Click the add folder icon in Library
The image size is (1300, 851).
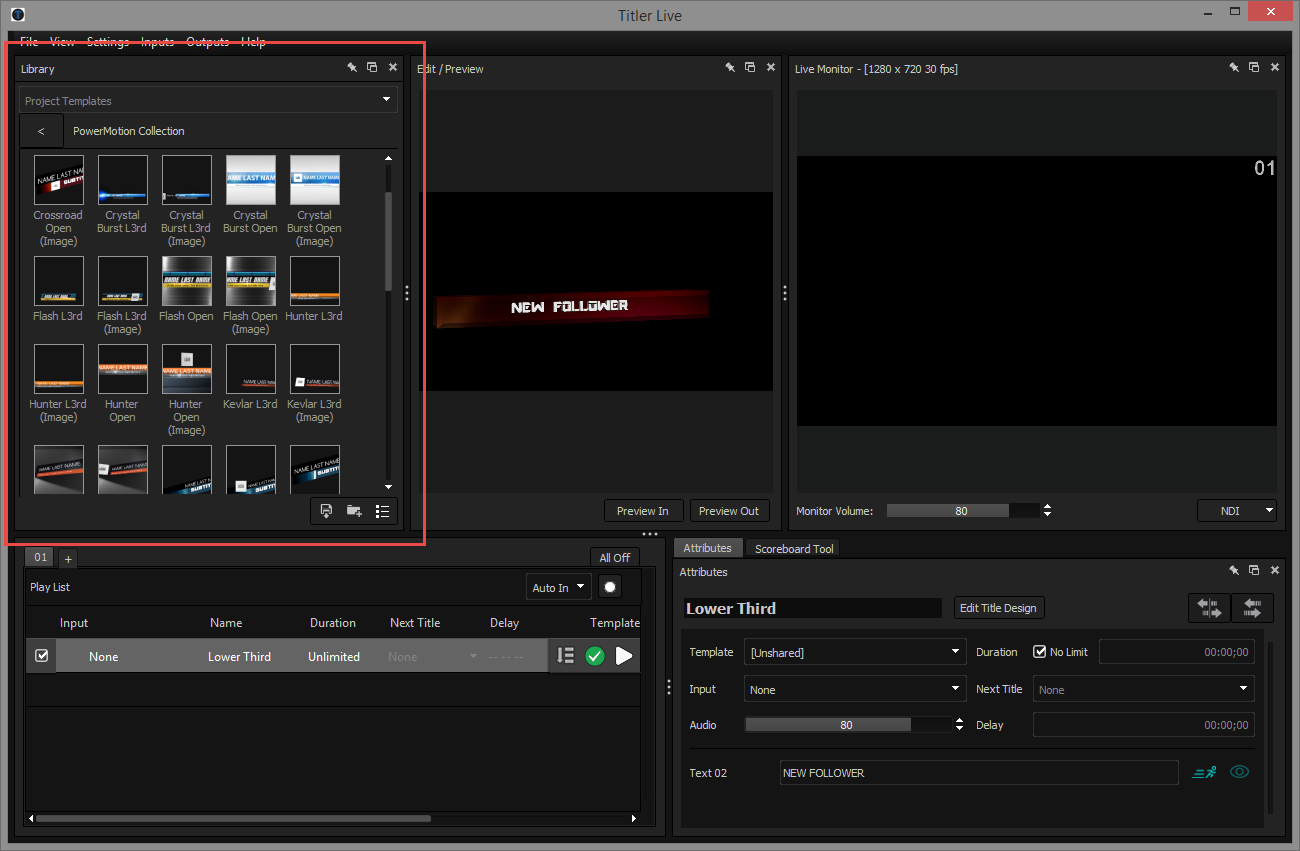[x=354, y=511]
